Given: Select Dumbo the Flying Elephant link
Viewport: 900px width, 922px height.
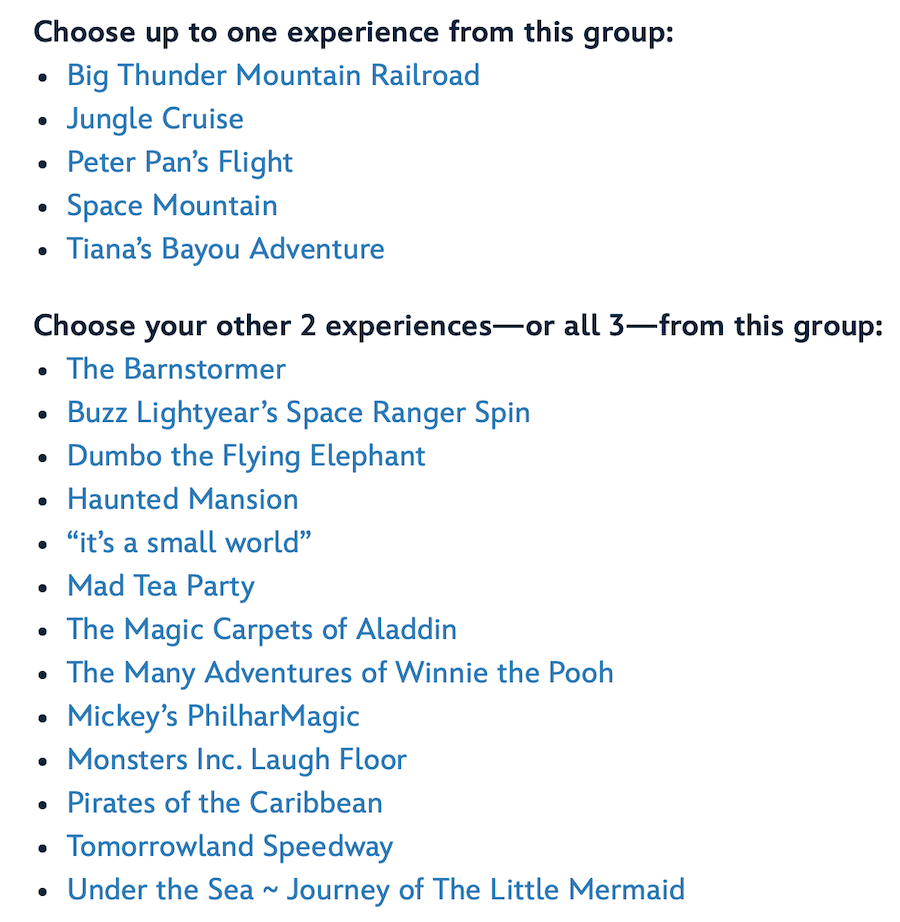Looking at the screenshot, I should [246, 456].
